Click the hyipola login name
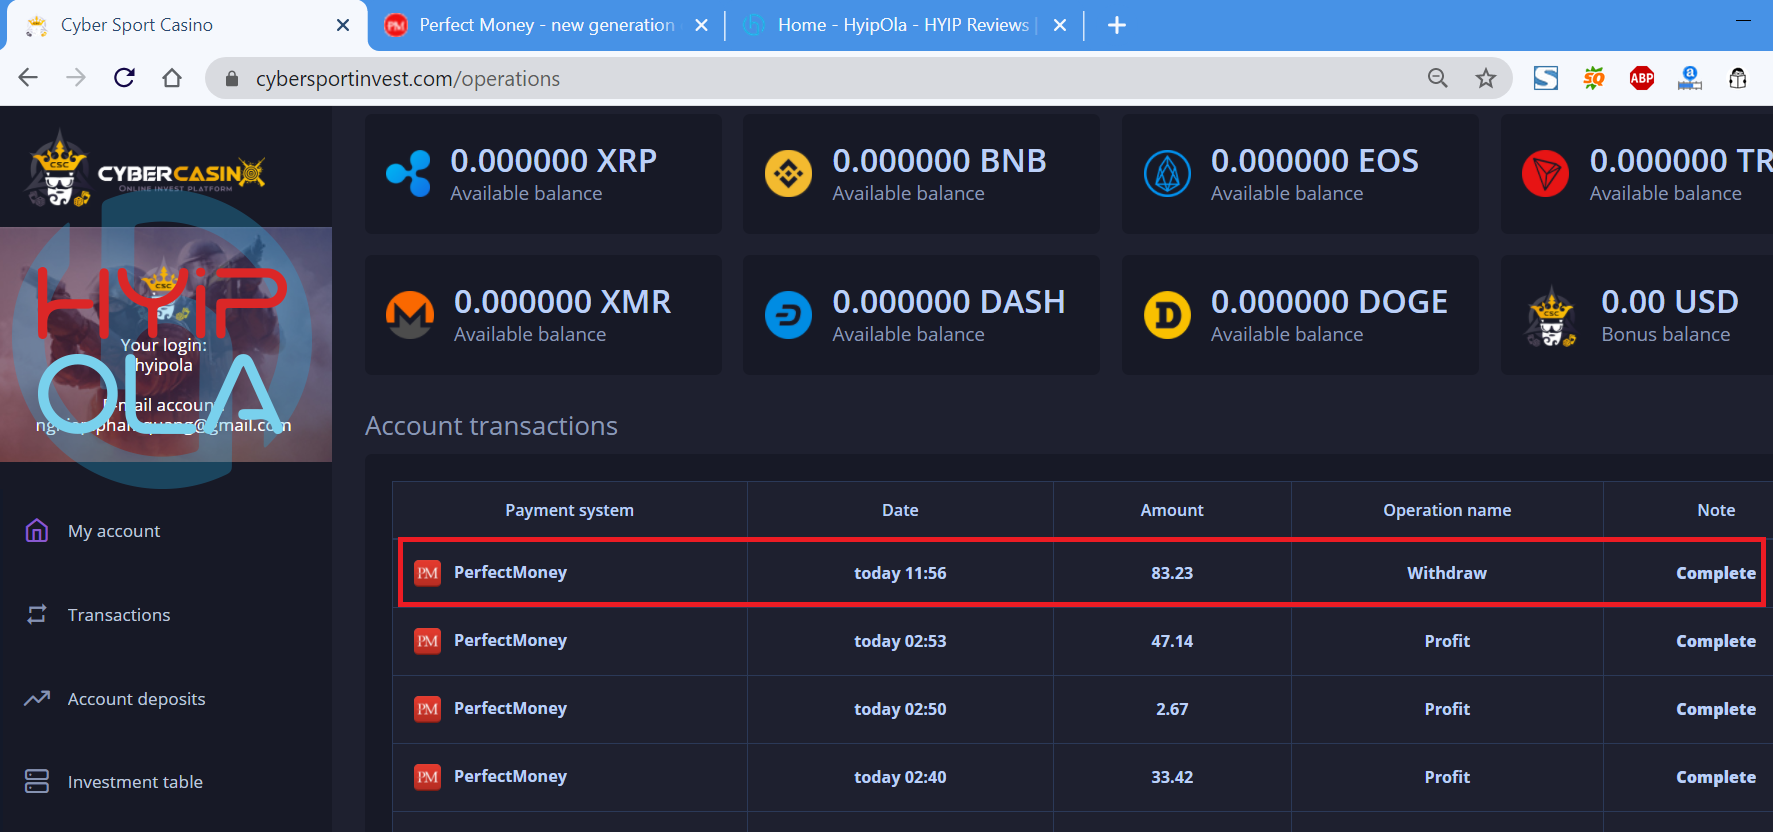 coord(164,365)
